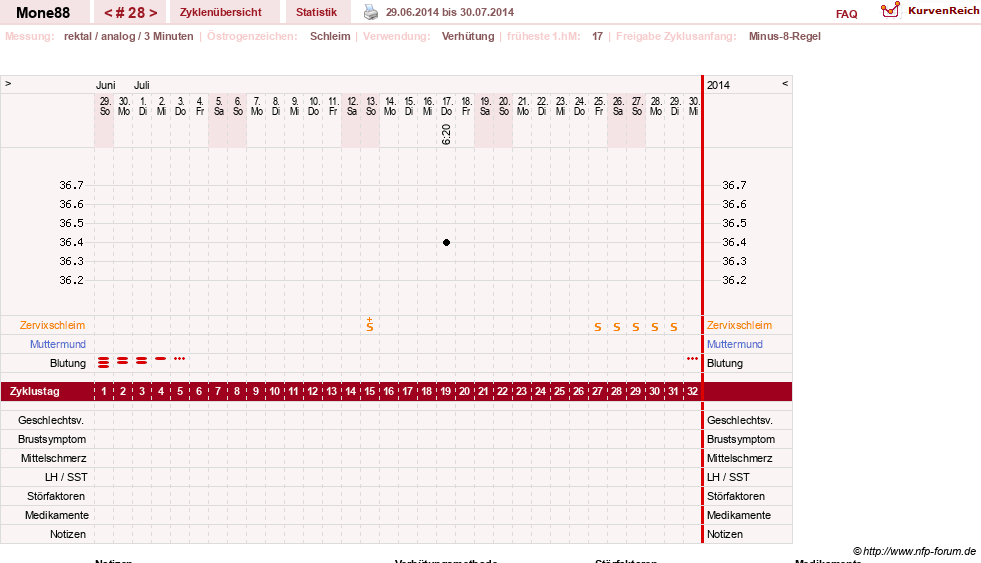Collapse chart with the right '<' arrow
This screenshot has width=981, height=563.
tap(785, 84)
